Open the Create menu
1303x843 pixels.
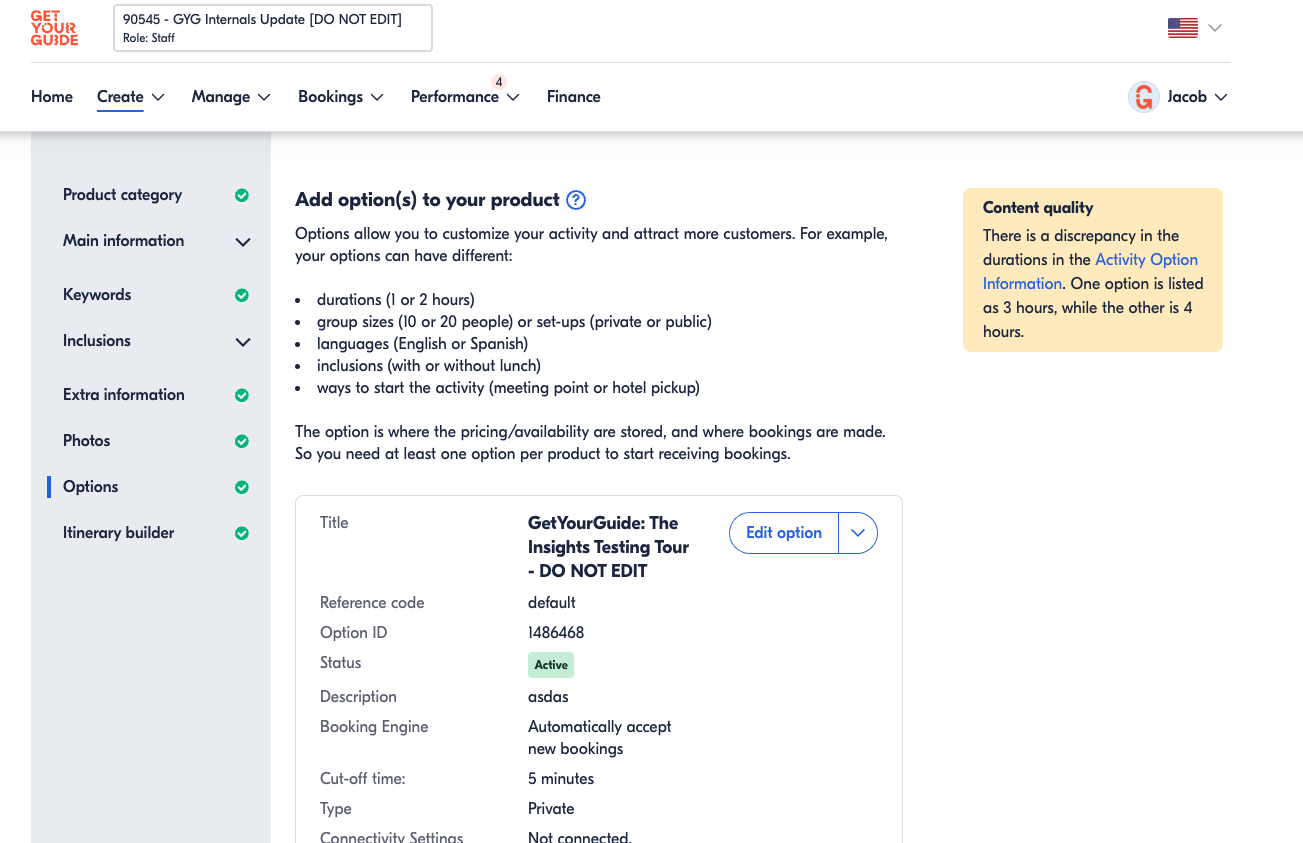(120, 97)
